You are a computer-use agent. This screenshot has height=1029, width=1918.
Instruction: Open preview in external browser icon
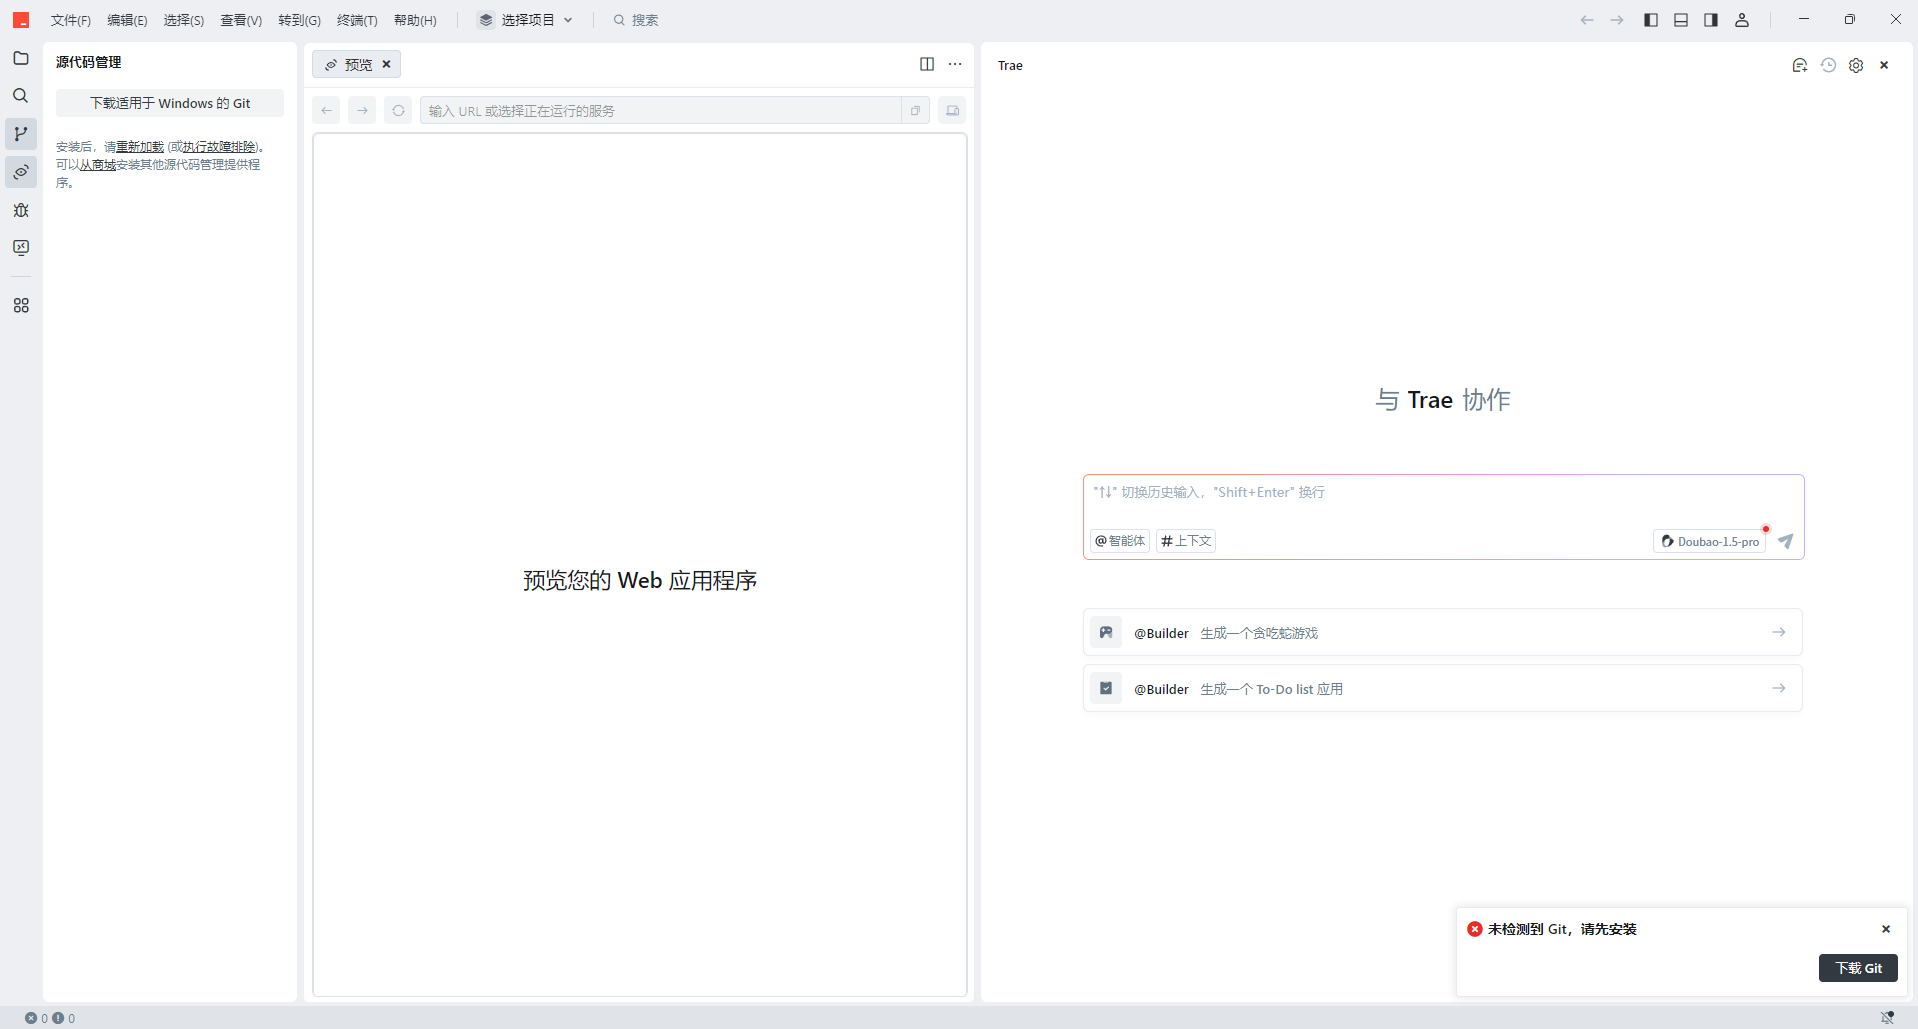point(915,111)
